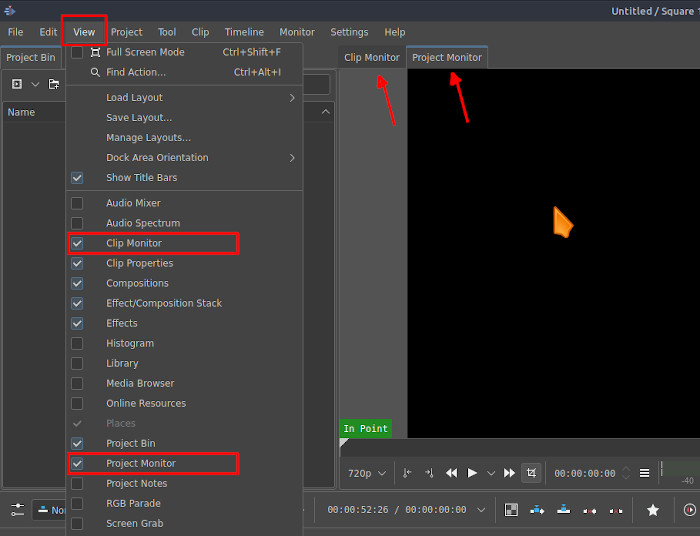This screenshot has height=536, width=700.
Task: Click the fast forward button in monitor
Action: click(509, 473)
